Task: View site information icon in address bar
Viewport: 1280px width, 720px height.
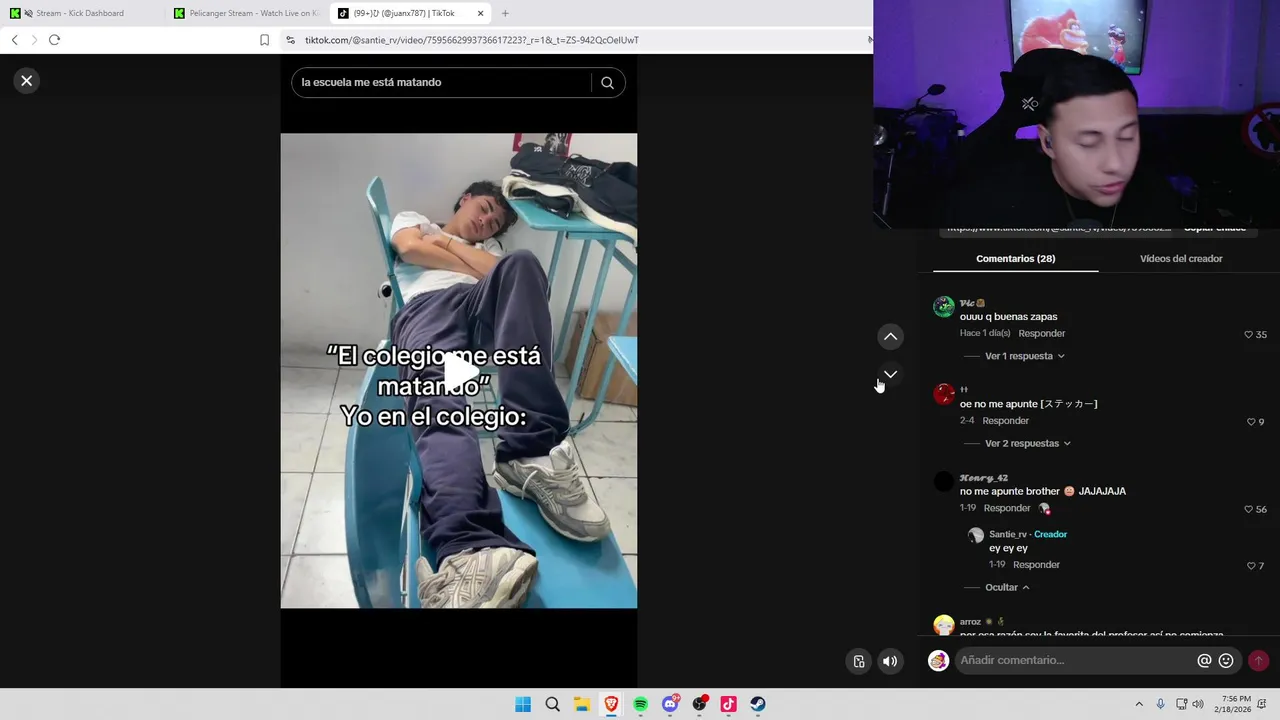Action: (x=290, y=40)
